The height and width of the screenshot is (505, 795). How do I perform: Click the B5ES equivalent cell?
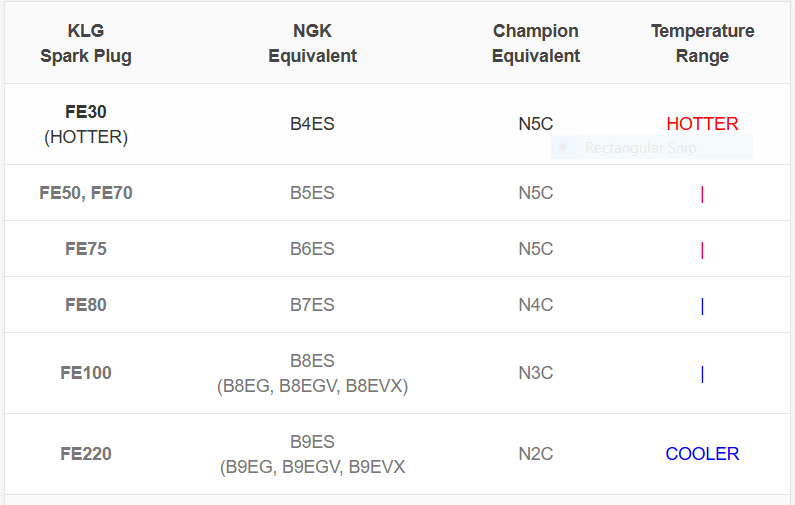coord(312,193)
